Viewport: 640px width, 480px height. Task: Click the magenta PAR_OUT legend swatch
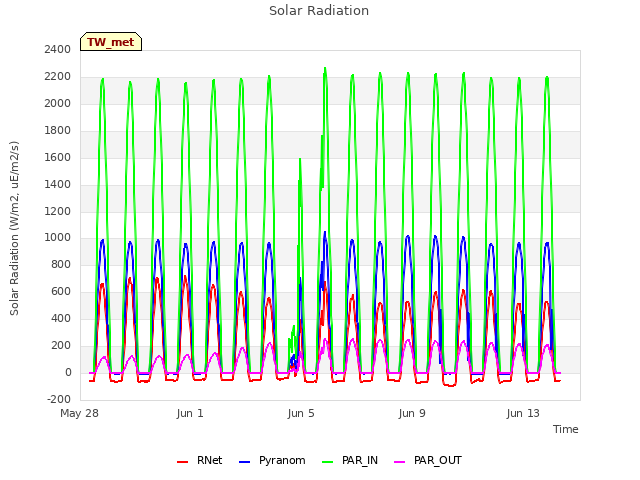[x=400, y=462]
